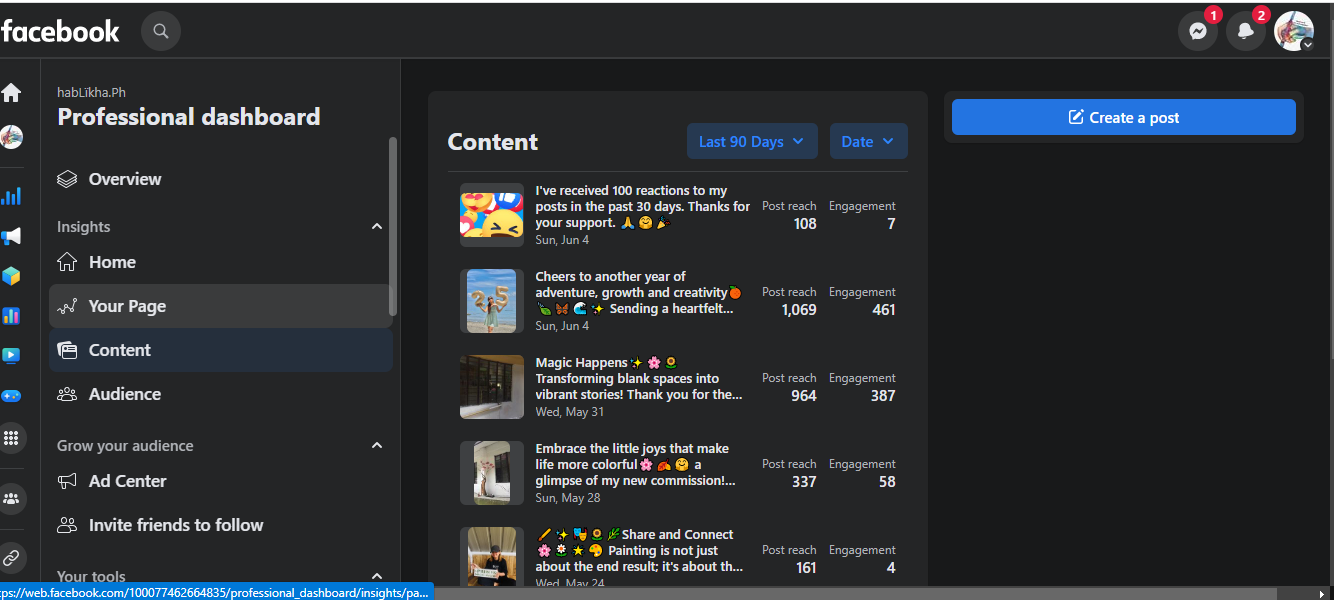This screenshot has height=600, width=1334.
Task: Click the Create a post button
Action: tap(1124, 117)
